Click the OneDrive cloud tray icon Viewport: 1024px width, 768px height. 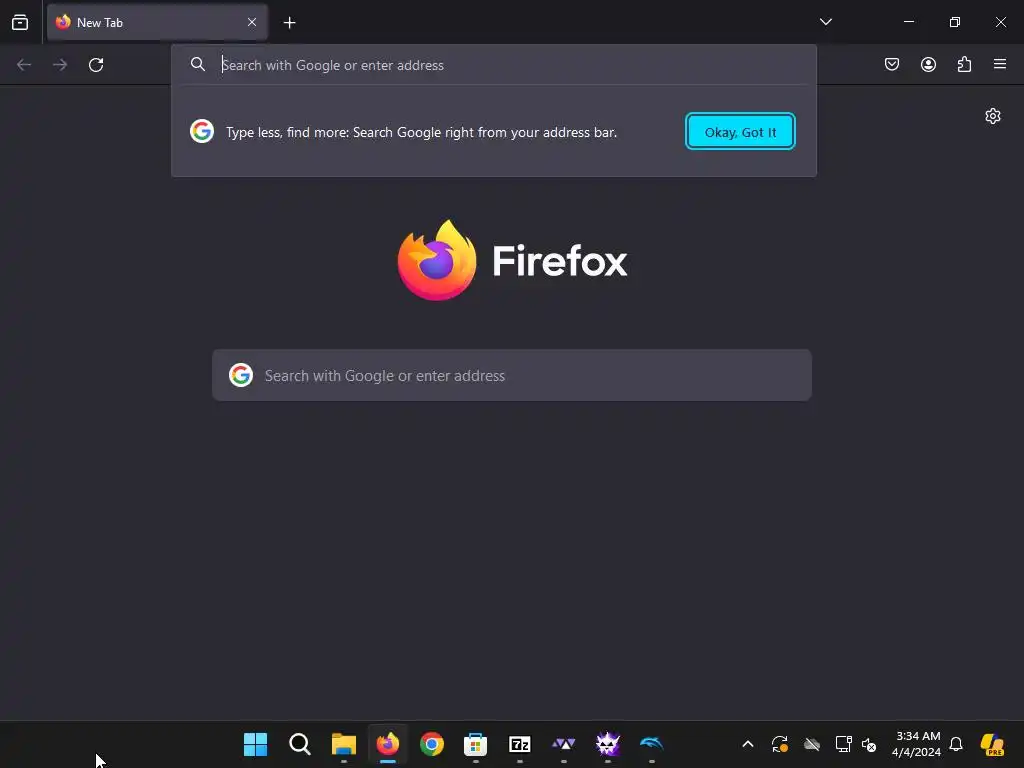tap(812, 744)
